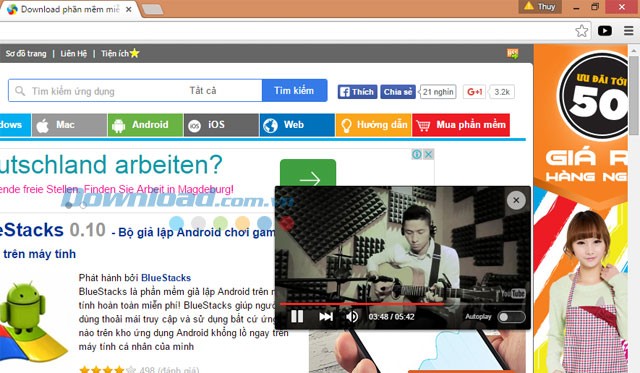
Task: Close the browser tab
Action: pyautogui.click(x=129, y=9)
